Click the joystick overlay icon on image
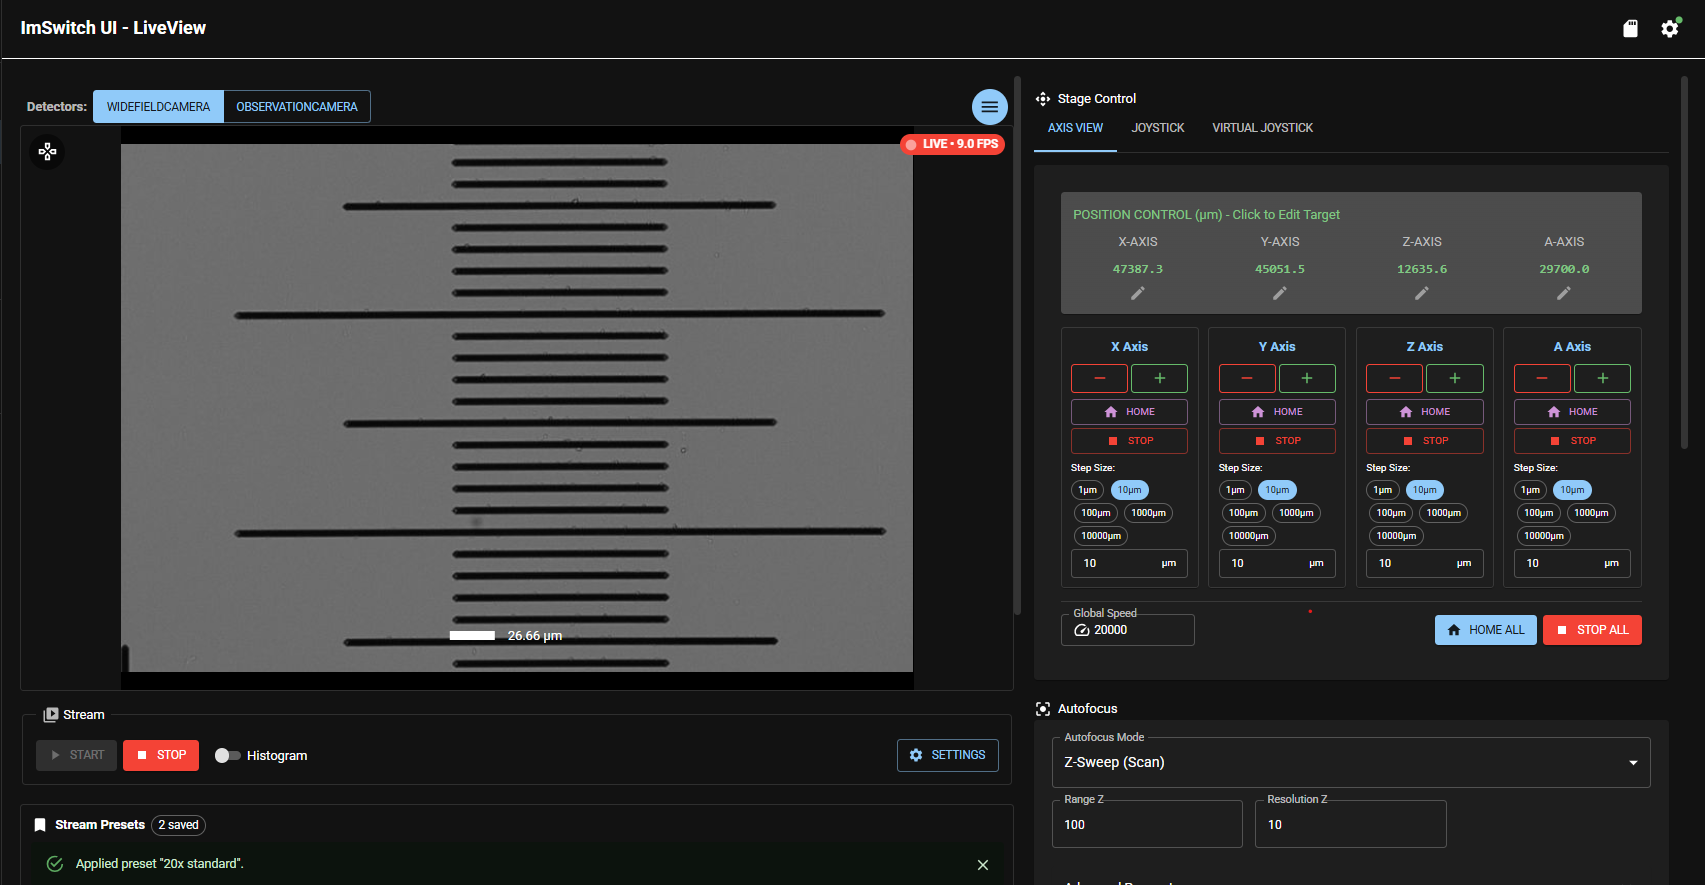Viewport: 1705px width, 885px height. pos(47,152)
